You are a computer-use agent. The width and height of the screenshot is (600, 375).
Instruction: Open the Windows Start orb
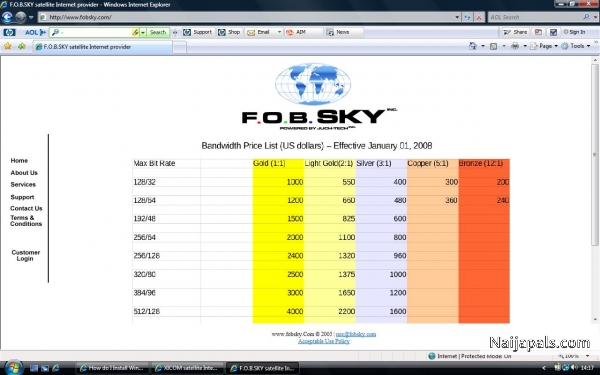tap(12, 368)
